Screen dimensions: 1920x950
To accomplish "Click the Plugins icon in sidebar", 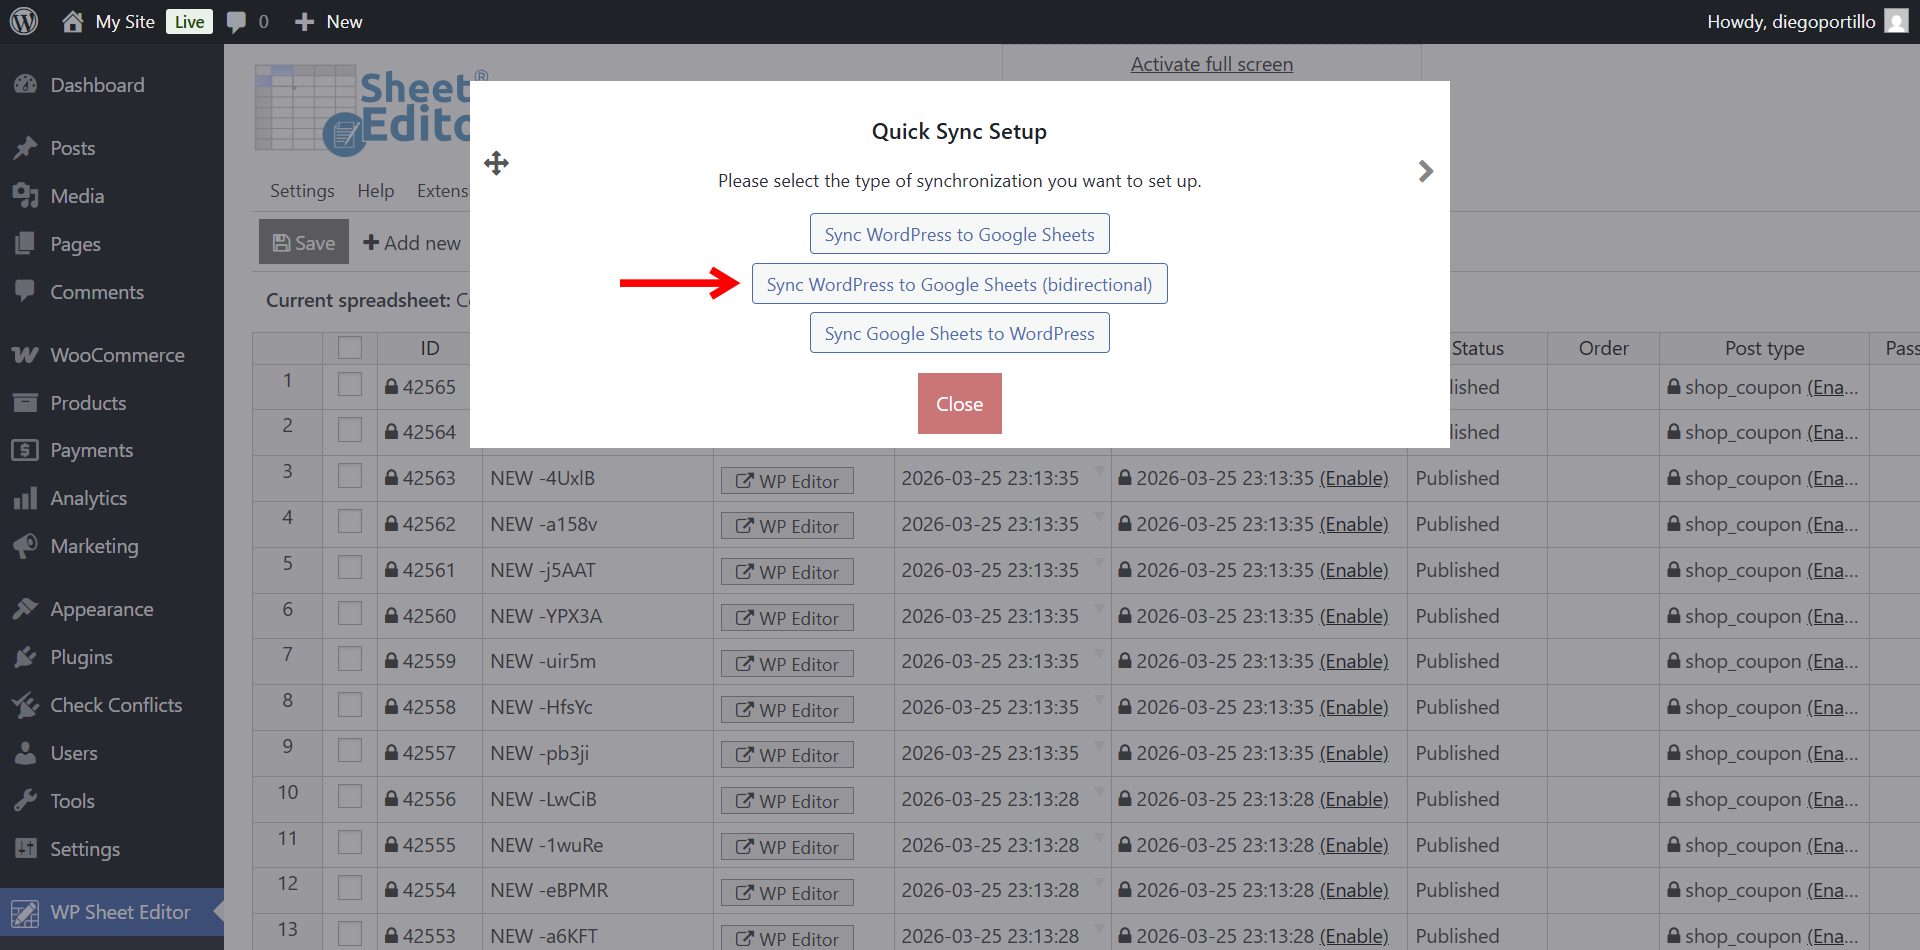I will (x=25, y=657).
